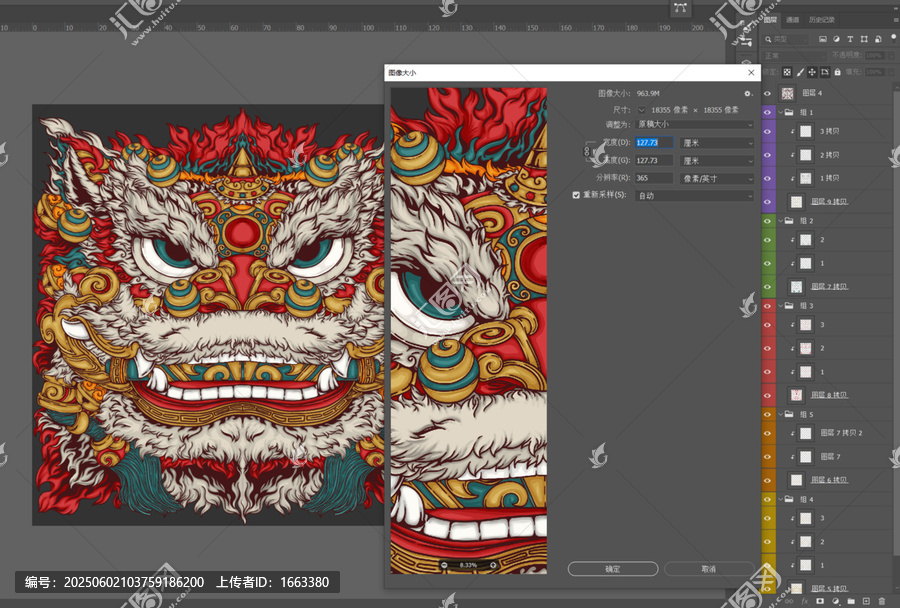Zoom in the dialog preview with plus icon
The width and height of the screenshot is (900, 608).
click(x=493, y=566)
